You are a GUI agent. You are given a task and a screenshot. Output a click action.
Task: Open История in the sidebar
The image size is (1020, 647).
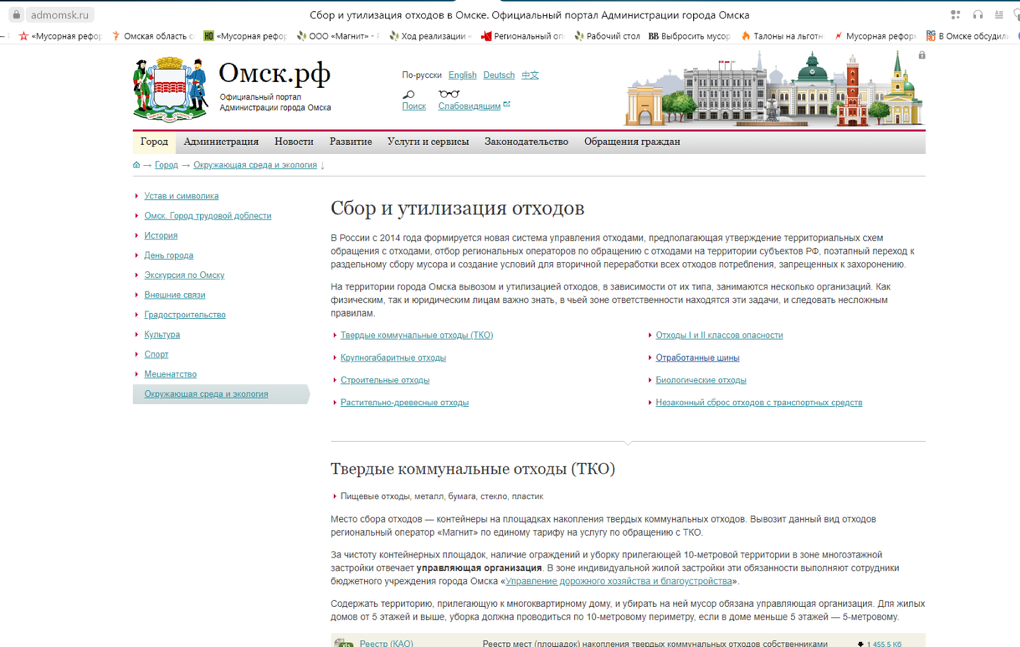click(161, 235)
